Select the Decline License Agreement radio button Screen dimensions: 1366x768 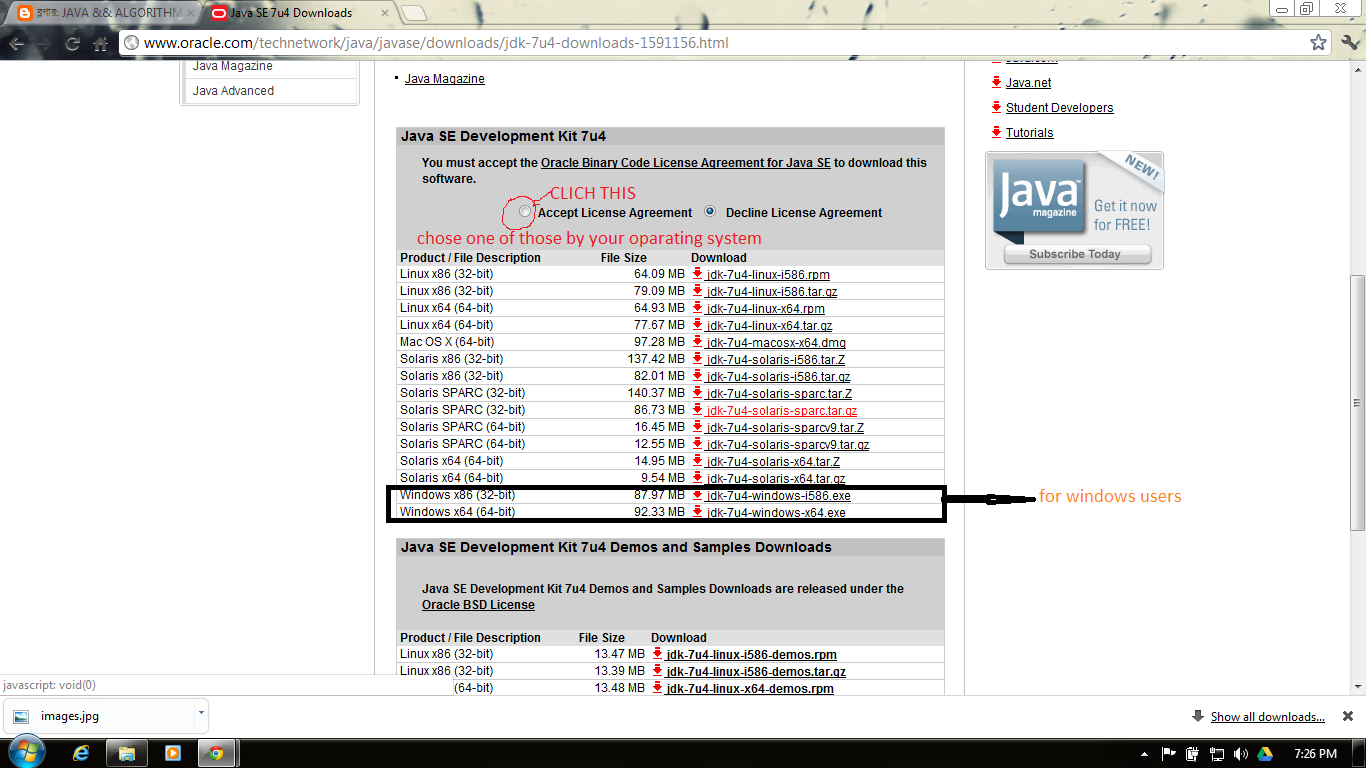click(x=710, y=212)
